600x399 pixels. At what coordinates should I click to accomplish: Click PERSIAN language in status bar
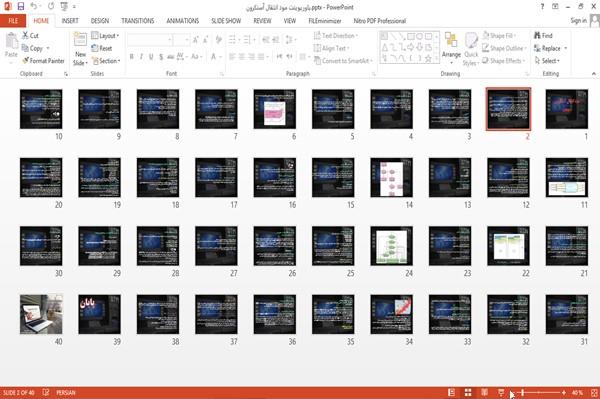(x=66, y=392)
